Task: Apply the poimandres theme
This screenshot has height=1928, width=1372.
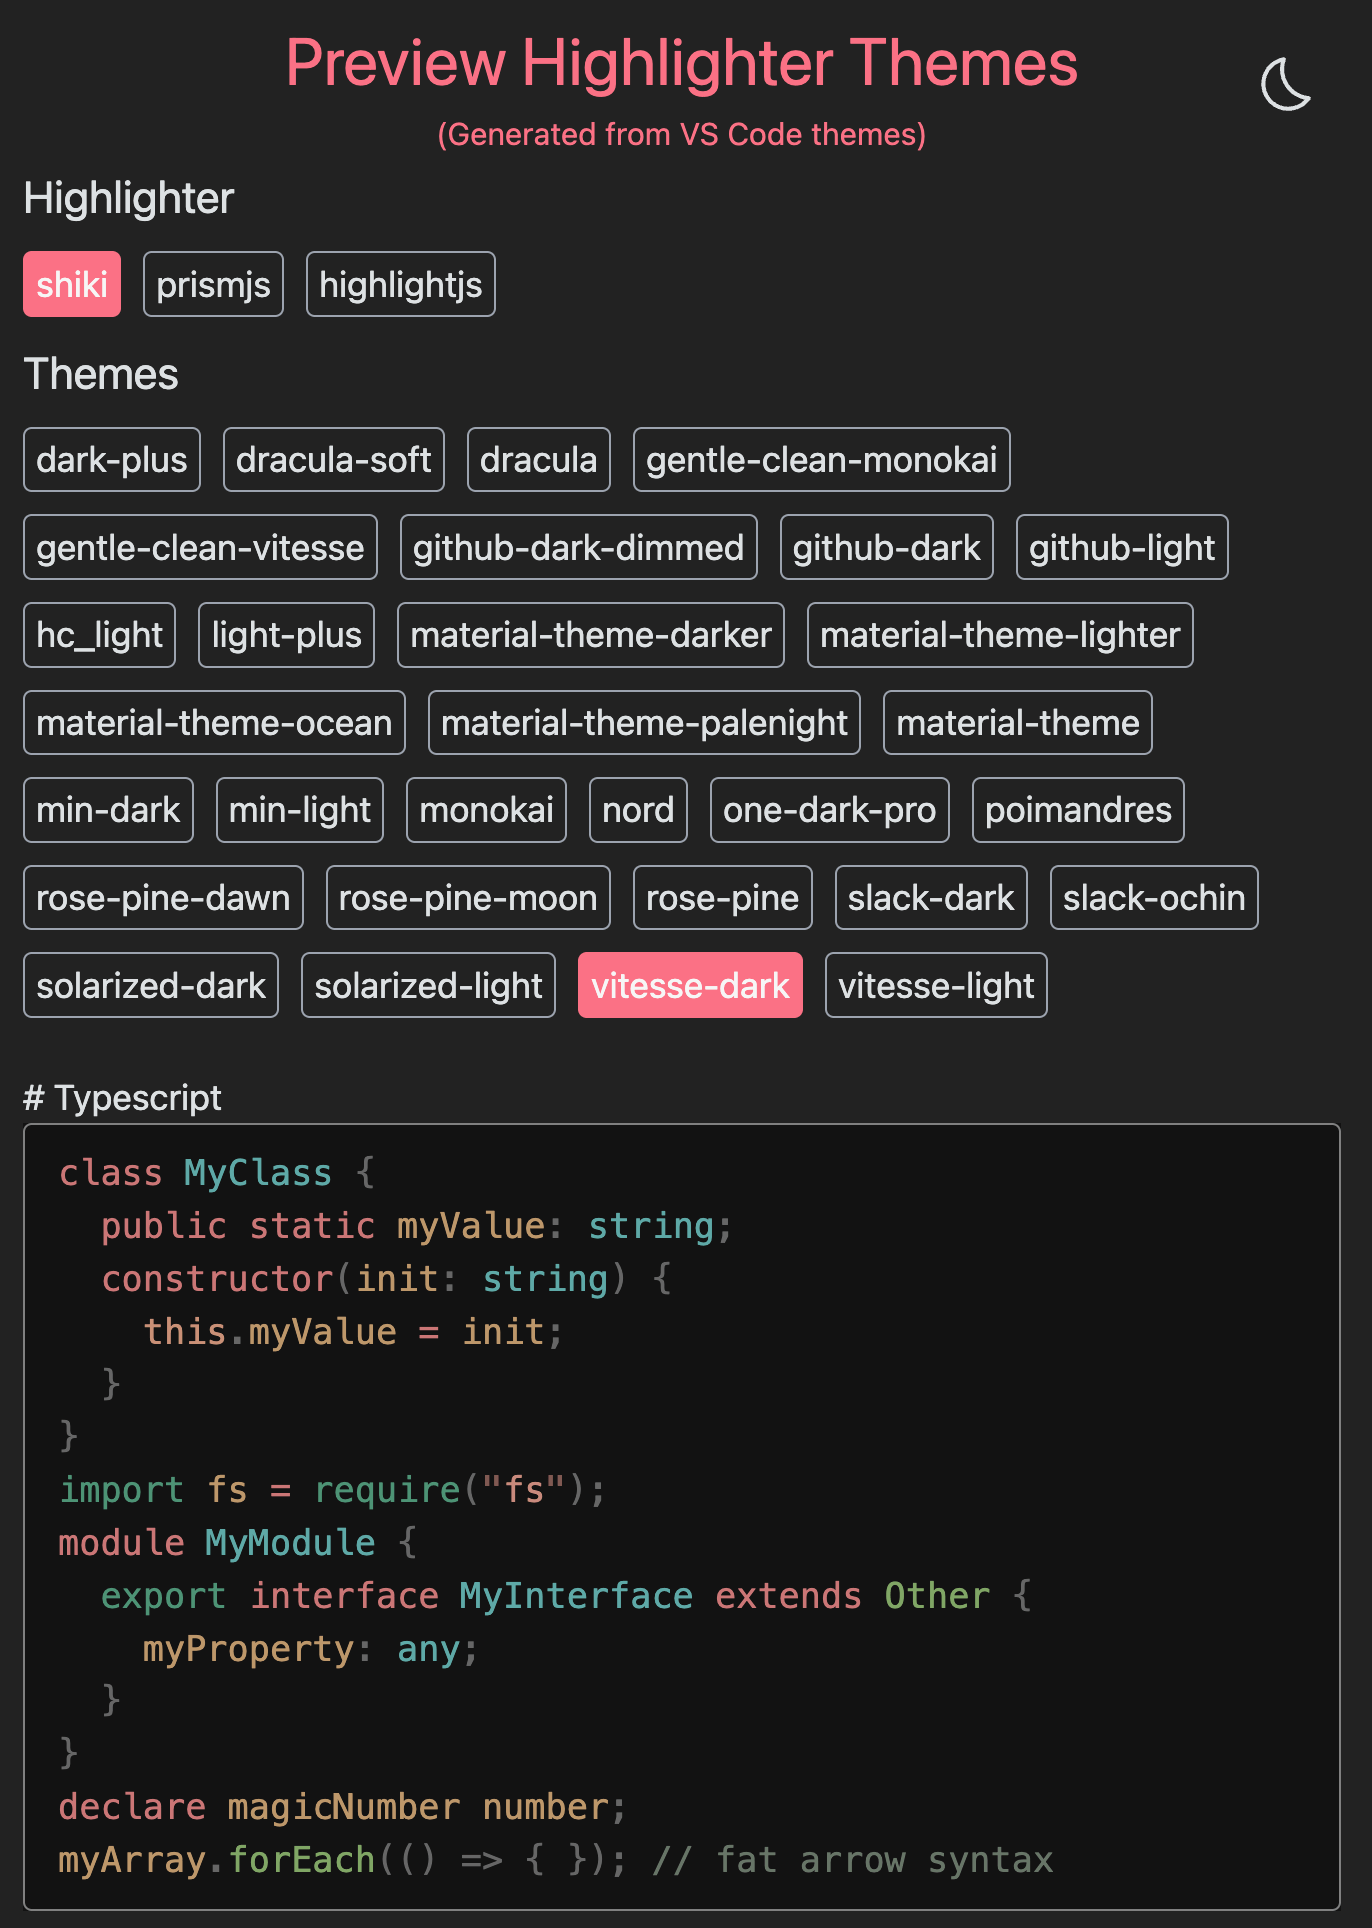Action: (1078, 810)
